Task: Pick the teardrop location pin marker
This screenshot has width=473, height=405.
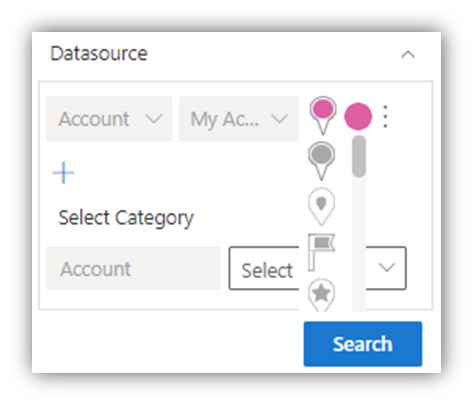Action: (x=321, y=206)
